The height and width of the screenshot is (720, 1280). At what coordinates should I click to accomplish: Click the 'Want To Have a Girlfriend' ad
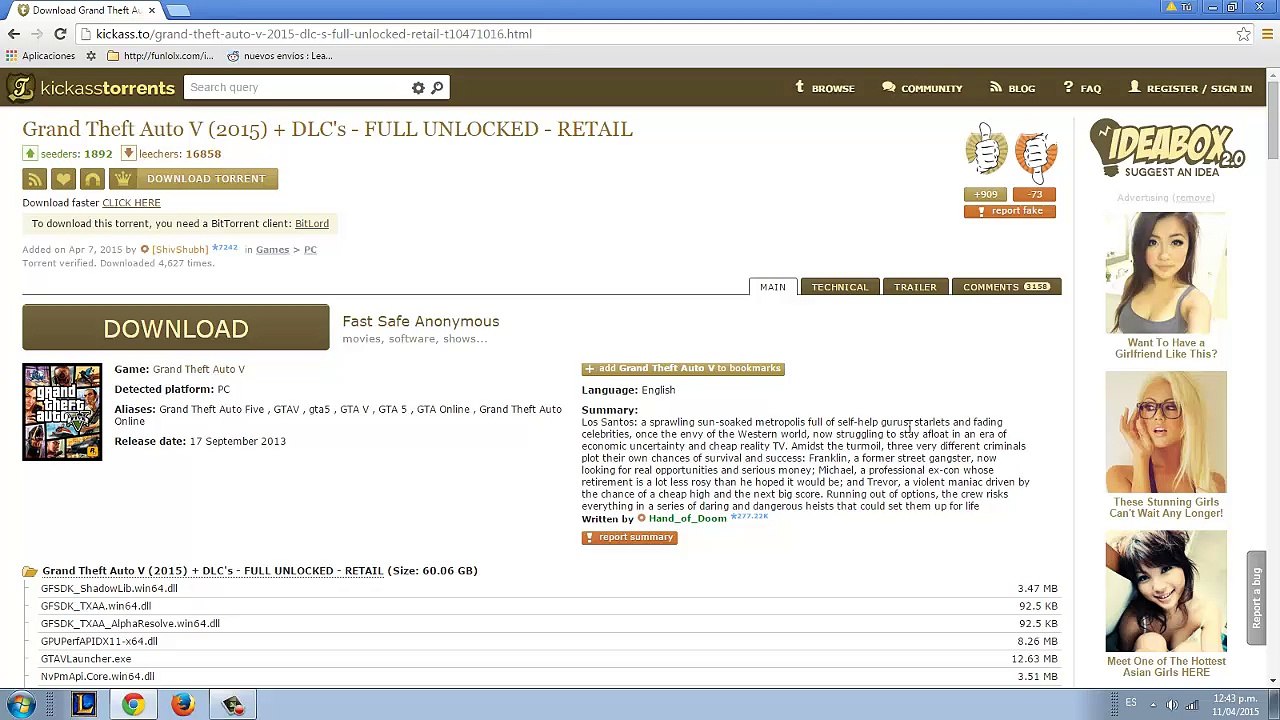(x=1166, y=286)
